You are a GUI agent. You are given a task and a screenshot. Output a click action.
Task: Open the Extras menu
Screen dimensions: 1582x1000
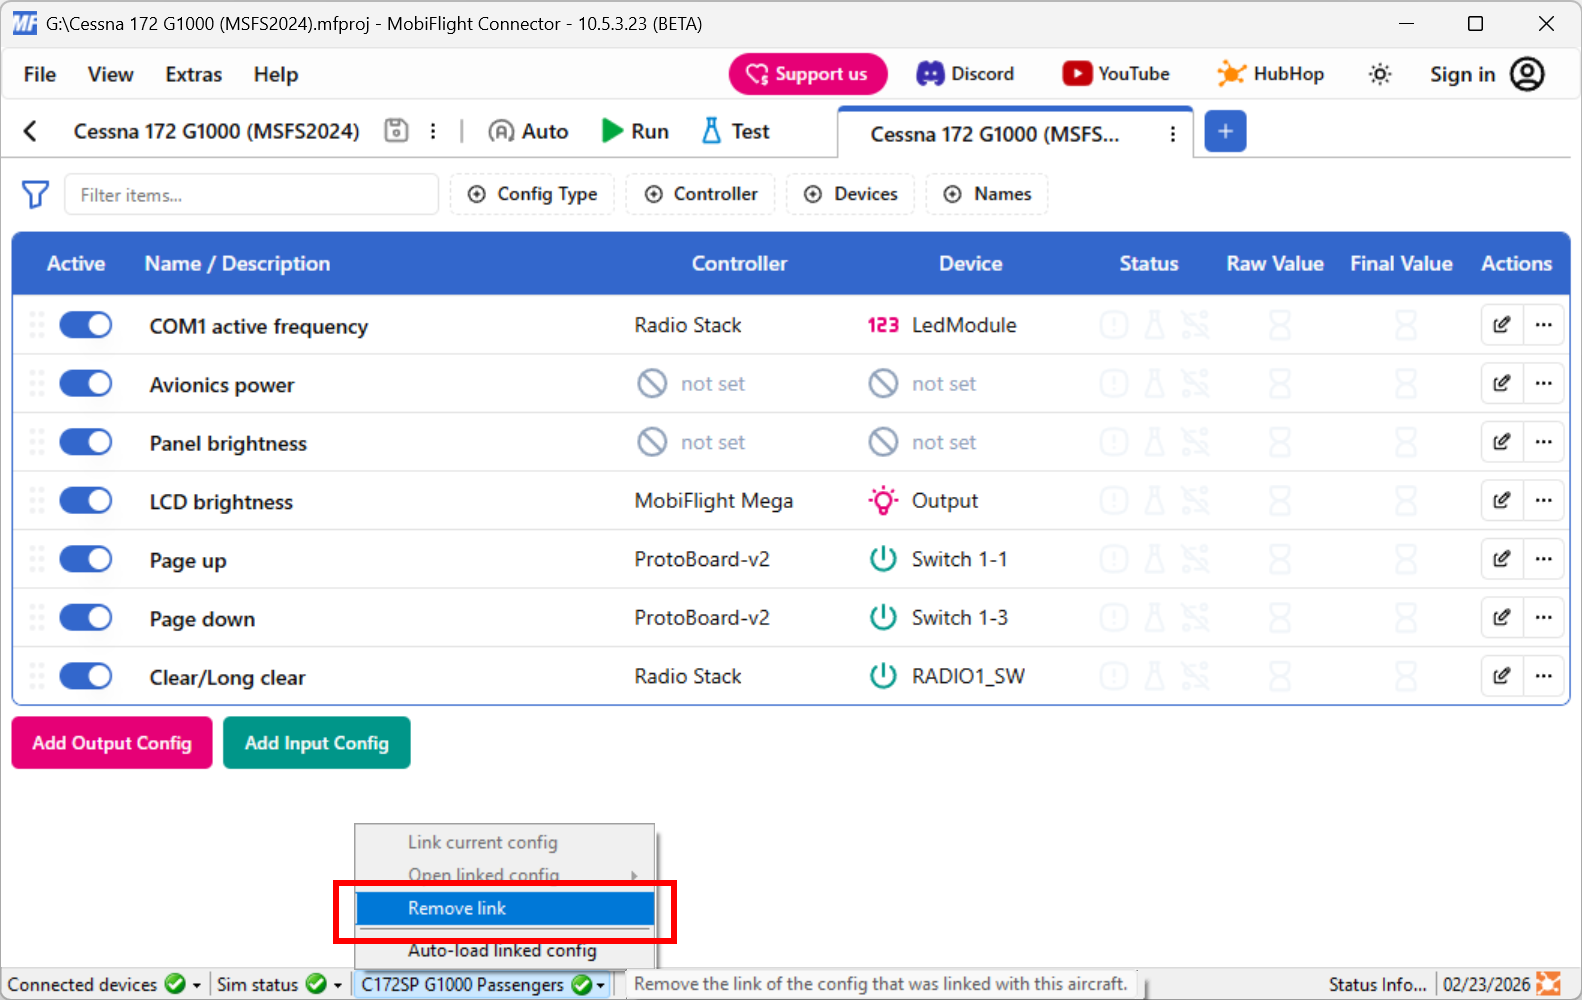(193, 75)
